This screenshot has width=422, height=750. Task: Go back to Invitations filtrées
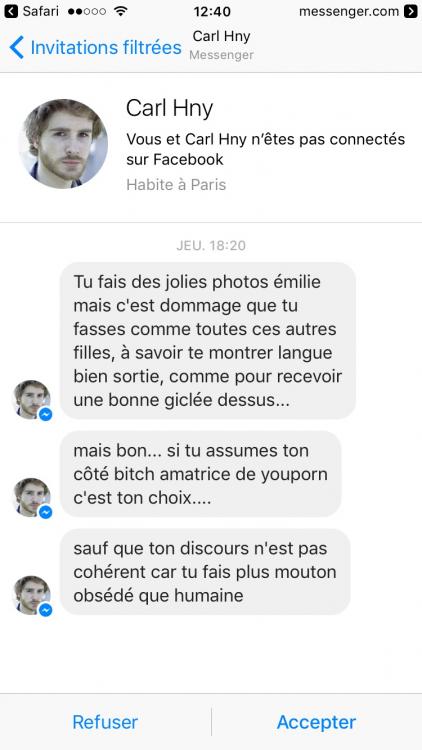pyautogui.click(x=106, y=48)
